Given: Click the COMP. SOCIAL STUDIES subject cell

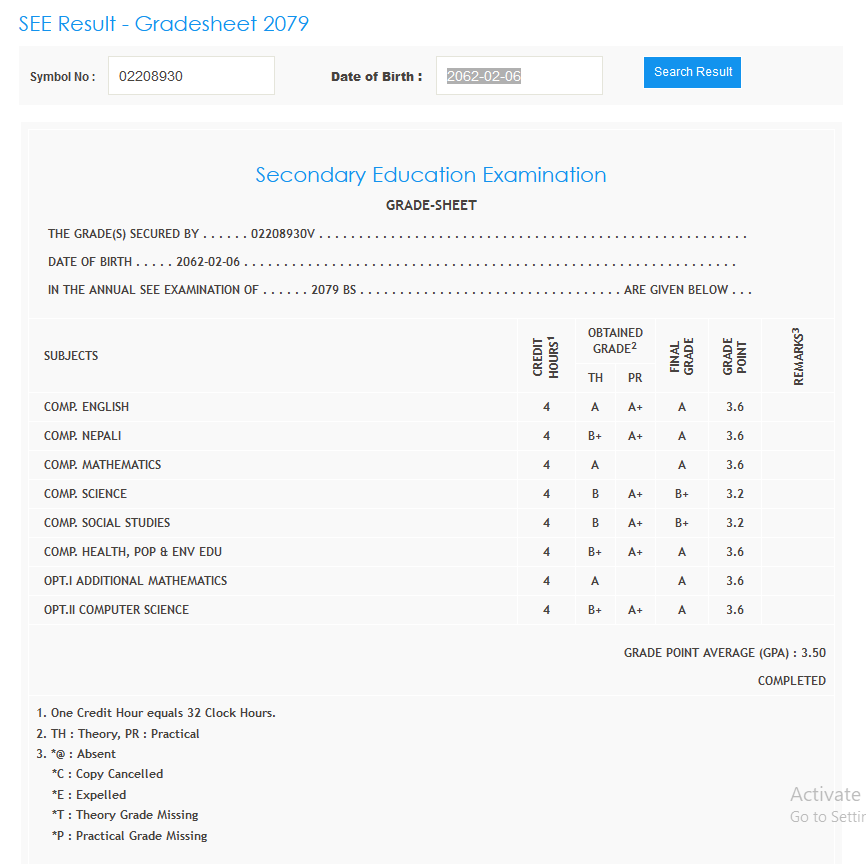Looking at the screenshot, I should [107, 523].
